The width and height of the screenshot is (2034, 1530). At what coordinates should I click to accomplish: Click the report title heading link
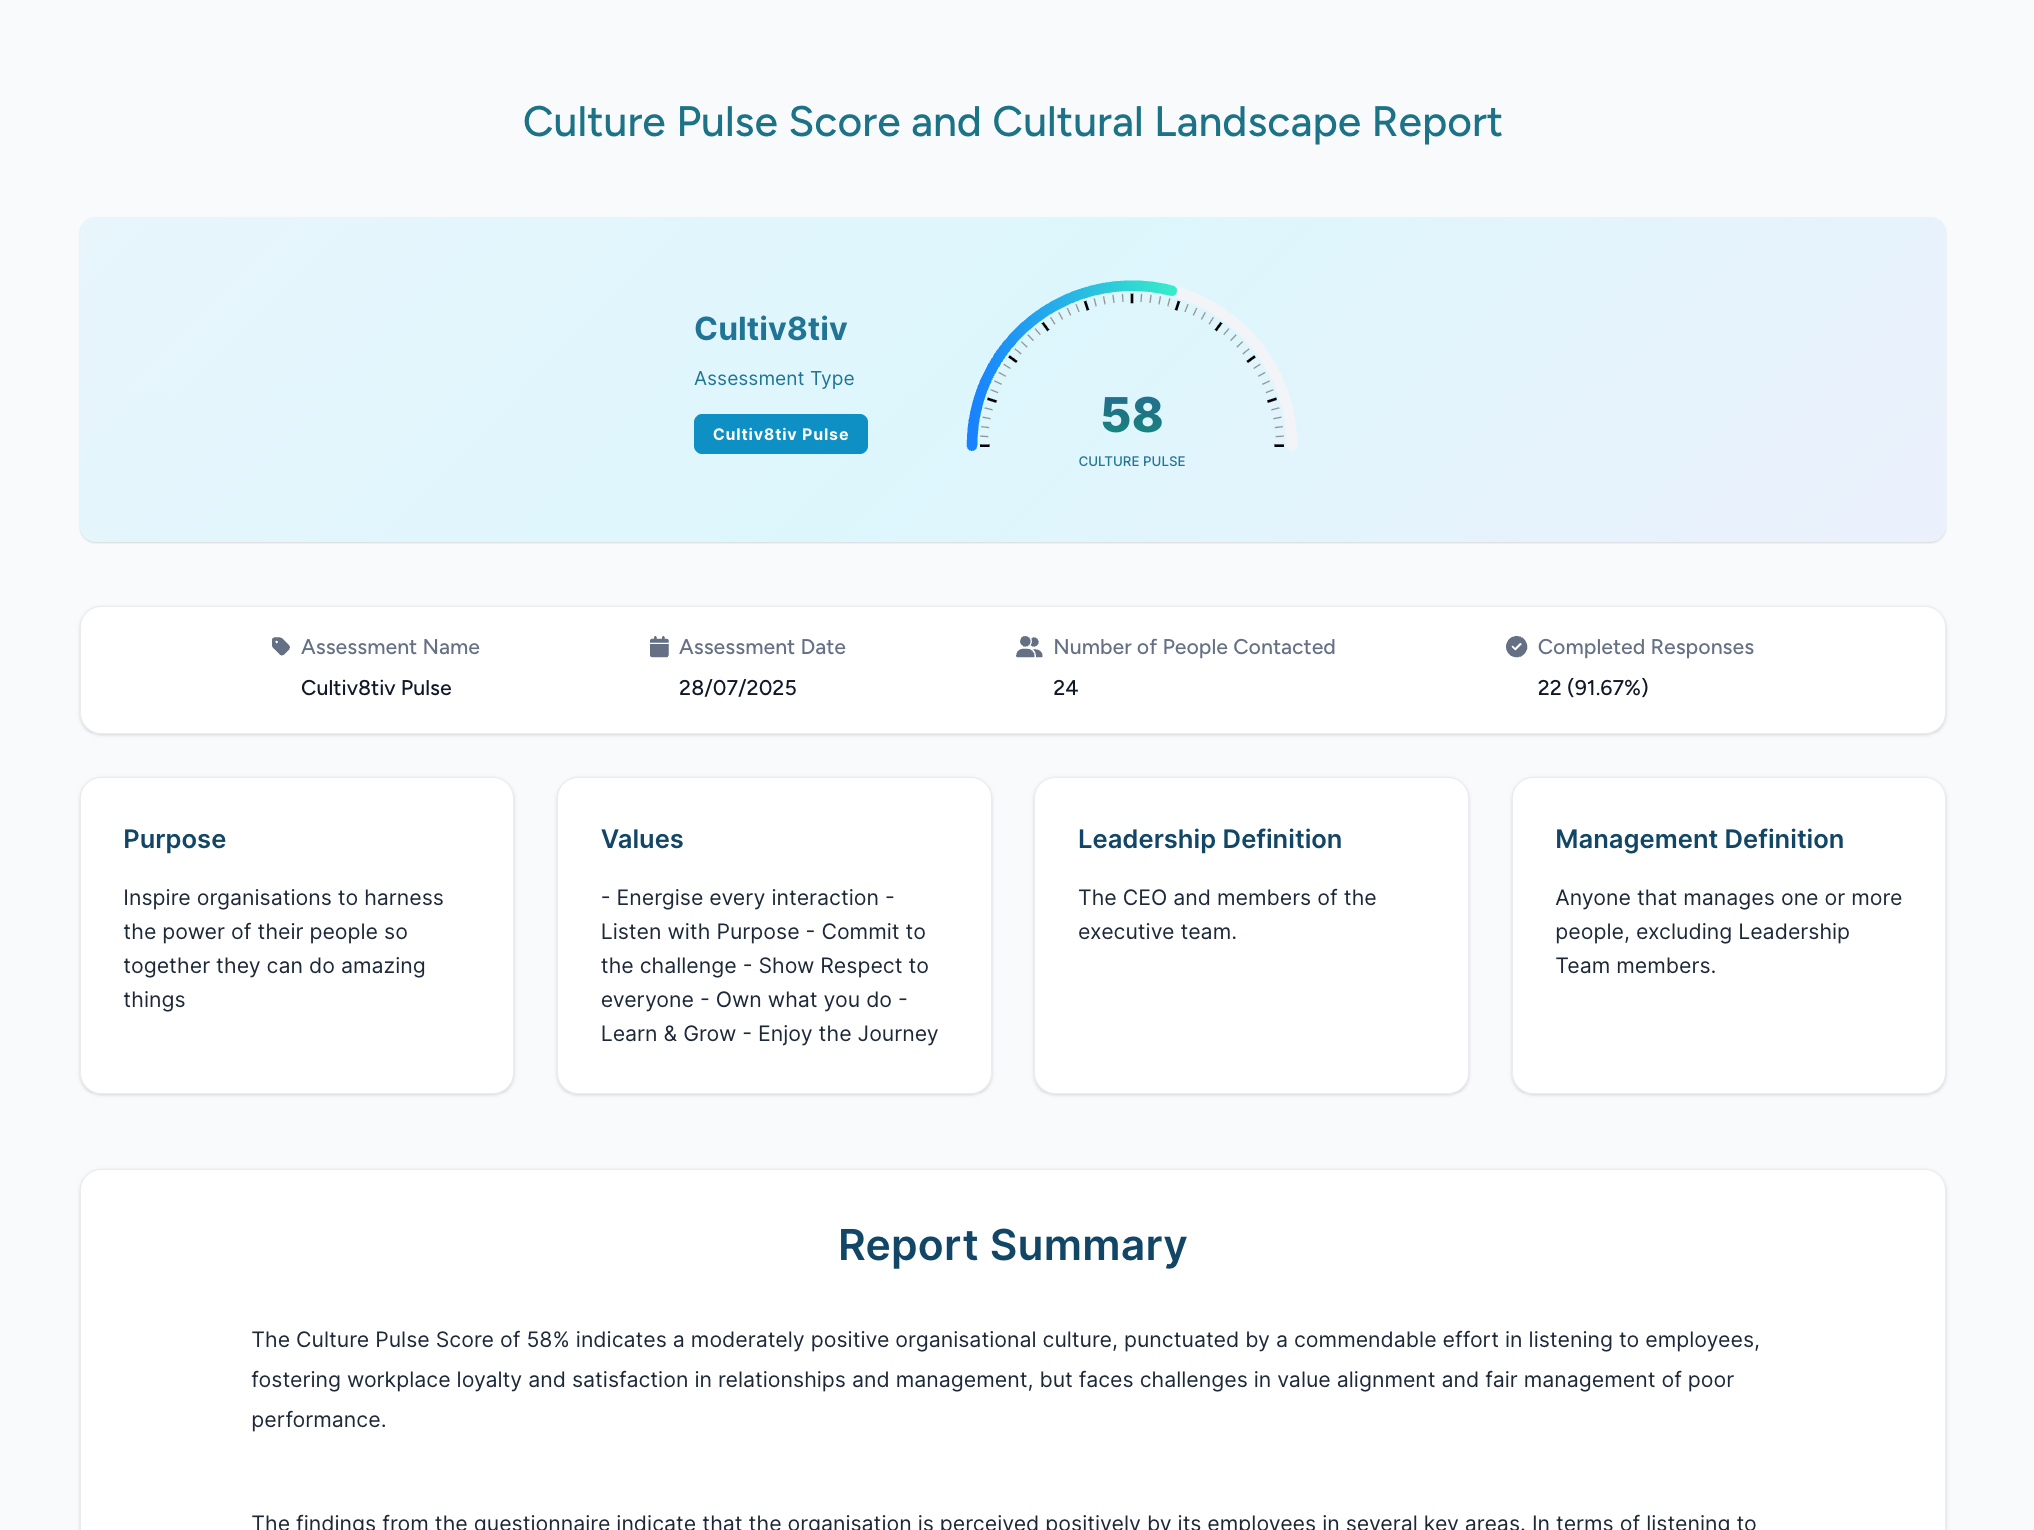(1011, 121)
